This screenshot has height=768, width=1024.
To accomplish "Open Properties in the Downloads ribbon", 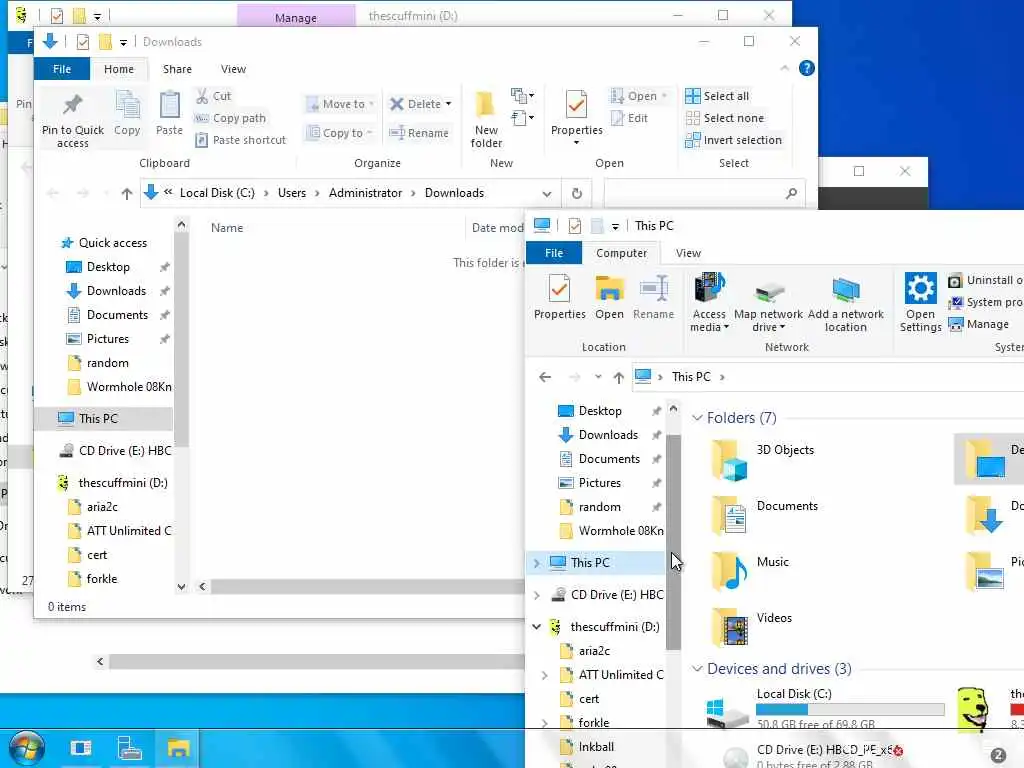I will 577,116.
